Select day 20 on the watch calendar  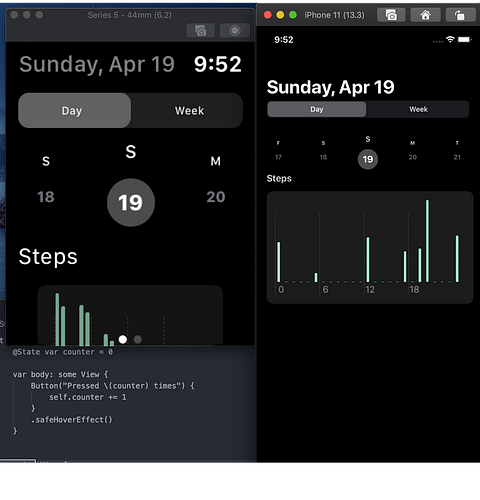216,197
